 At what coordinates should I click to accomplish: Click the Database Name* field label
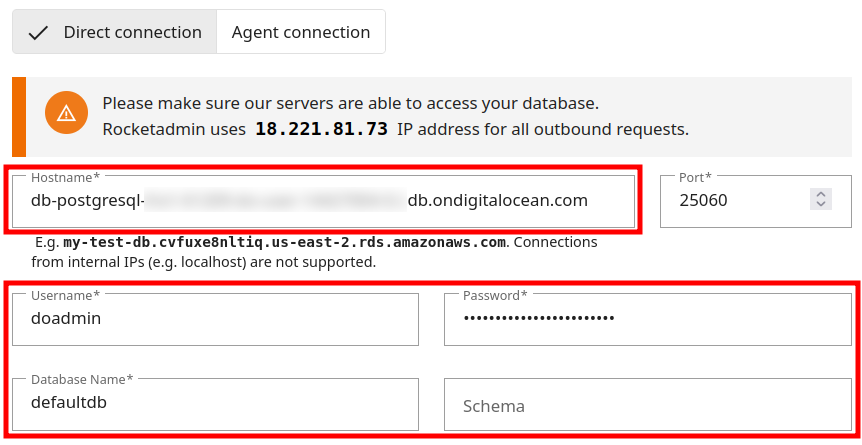click(82, 380)
